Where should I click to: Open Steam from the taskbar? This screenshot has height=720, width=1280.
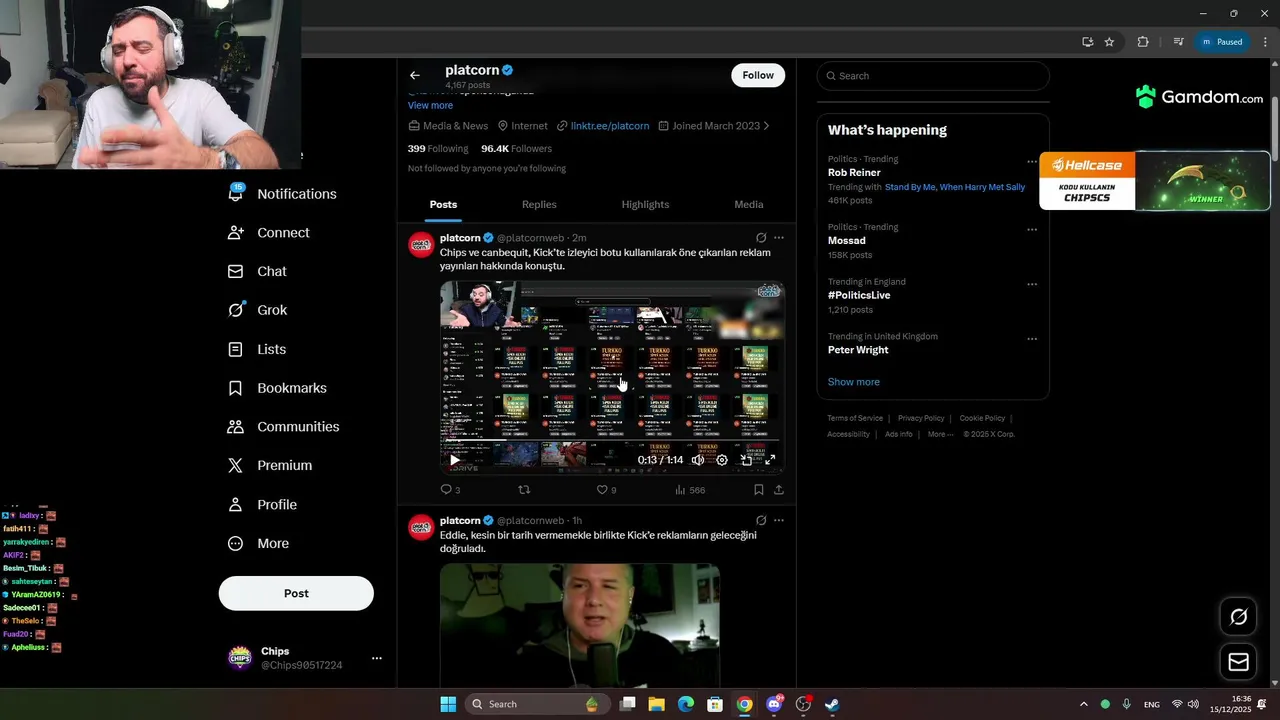(x=831, y=704)
